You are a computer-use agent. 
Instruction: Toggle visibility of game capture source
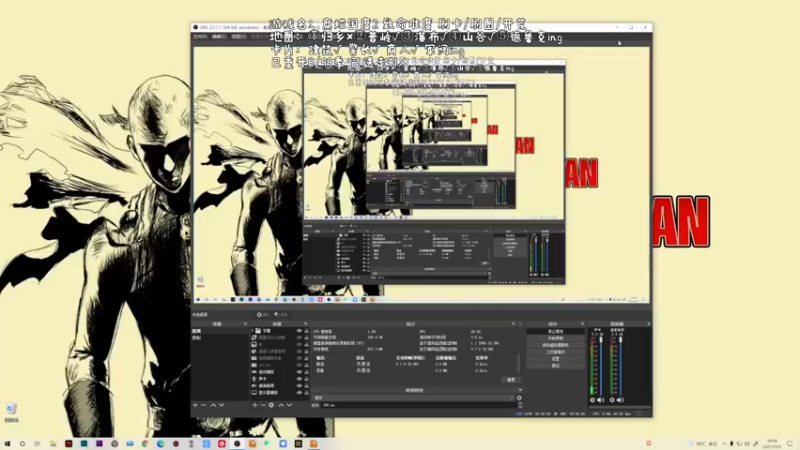[299, 372]
